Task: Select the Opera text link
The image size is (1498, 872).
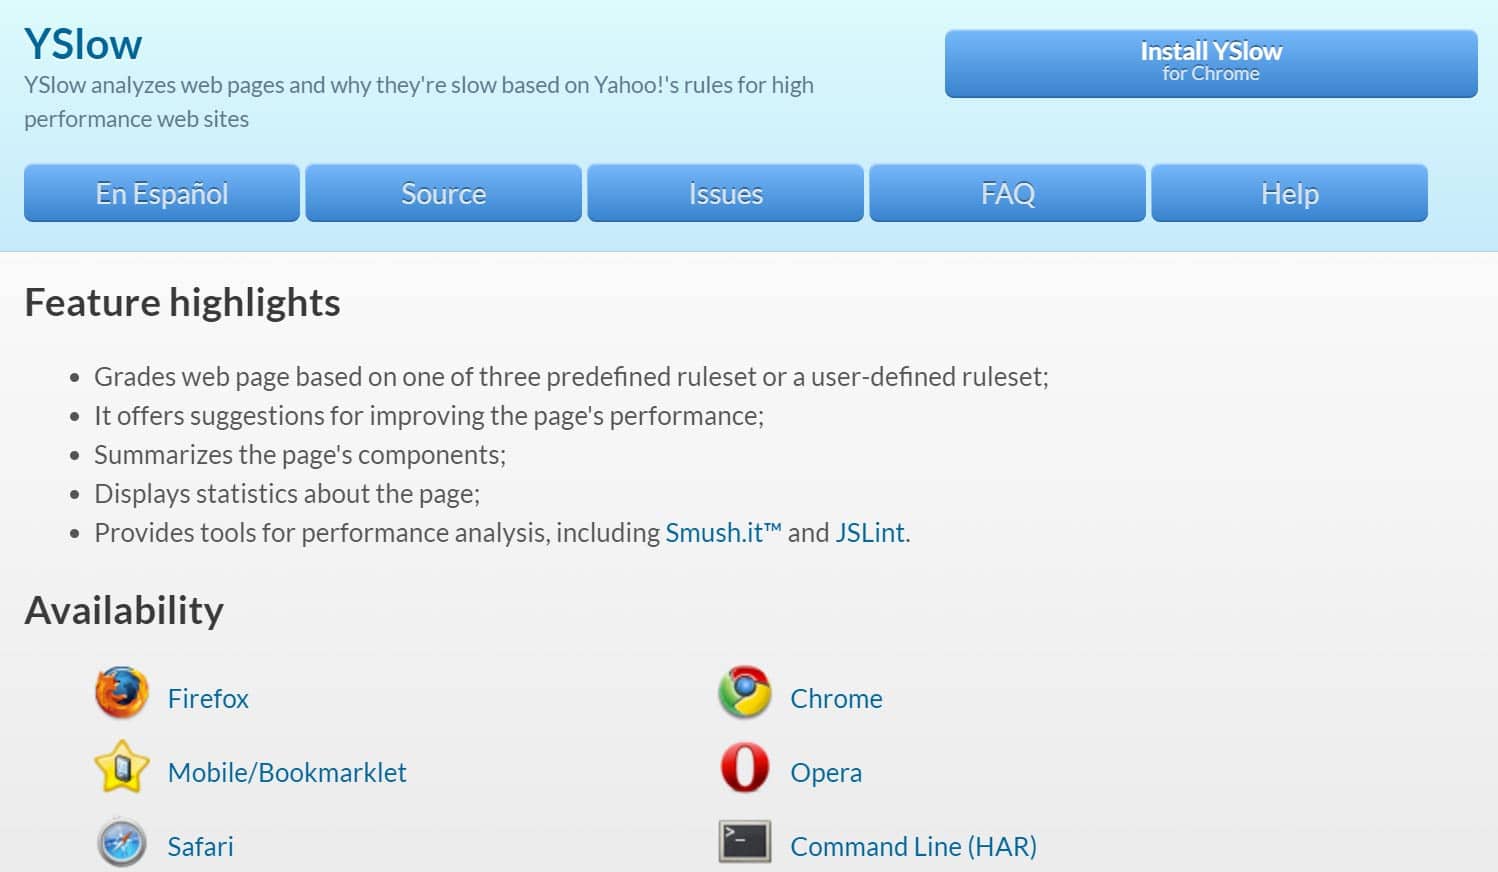Action: pyautogui.click(x=826, y=773)
